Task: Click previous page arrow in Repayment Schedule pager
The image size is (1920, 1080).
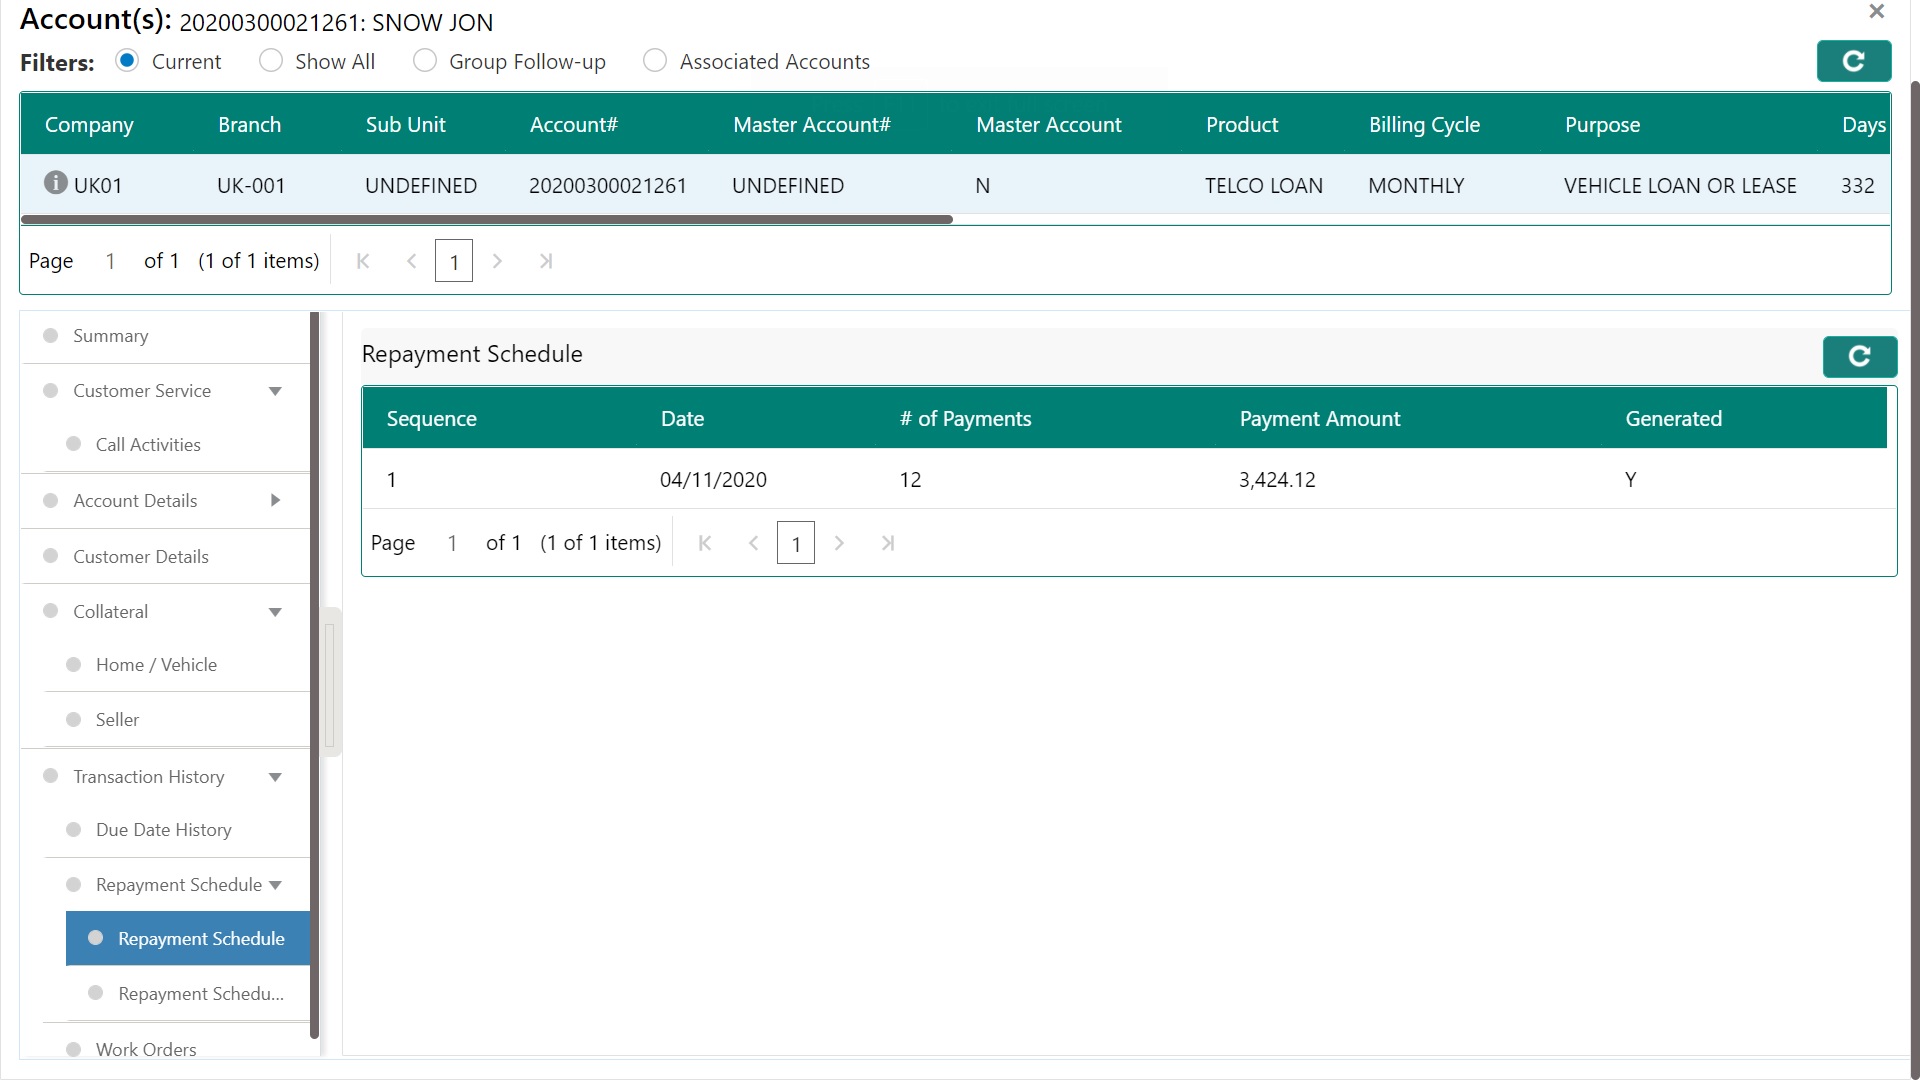Action: click(x=754, y=543)
